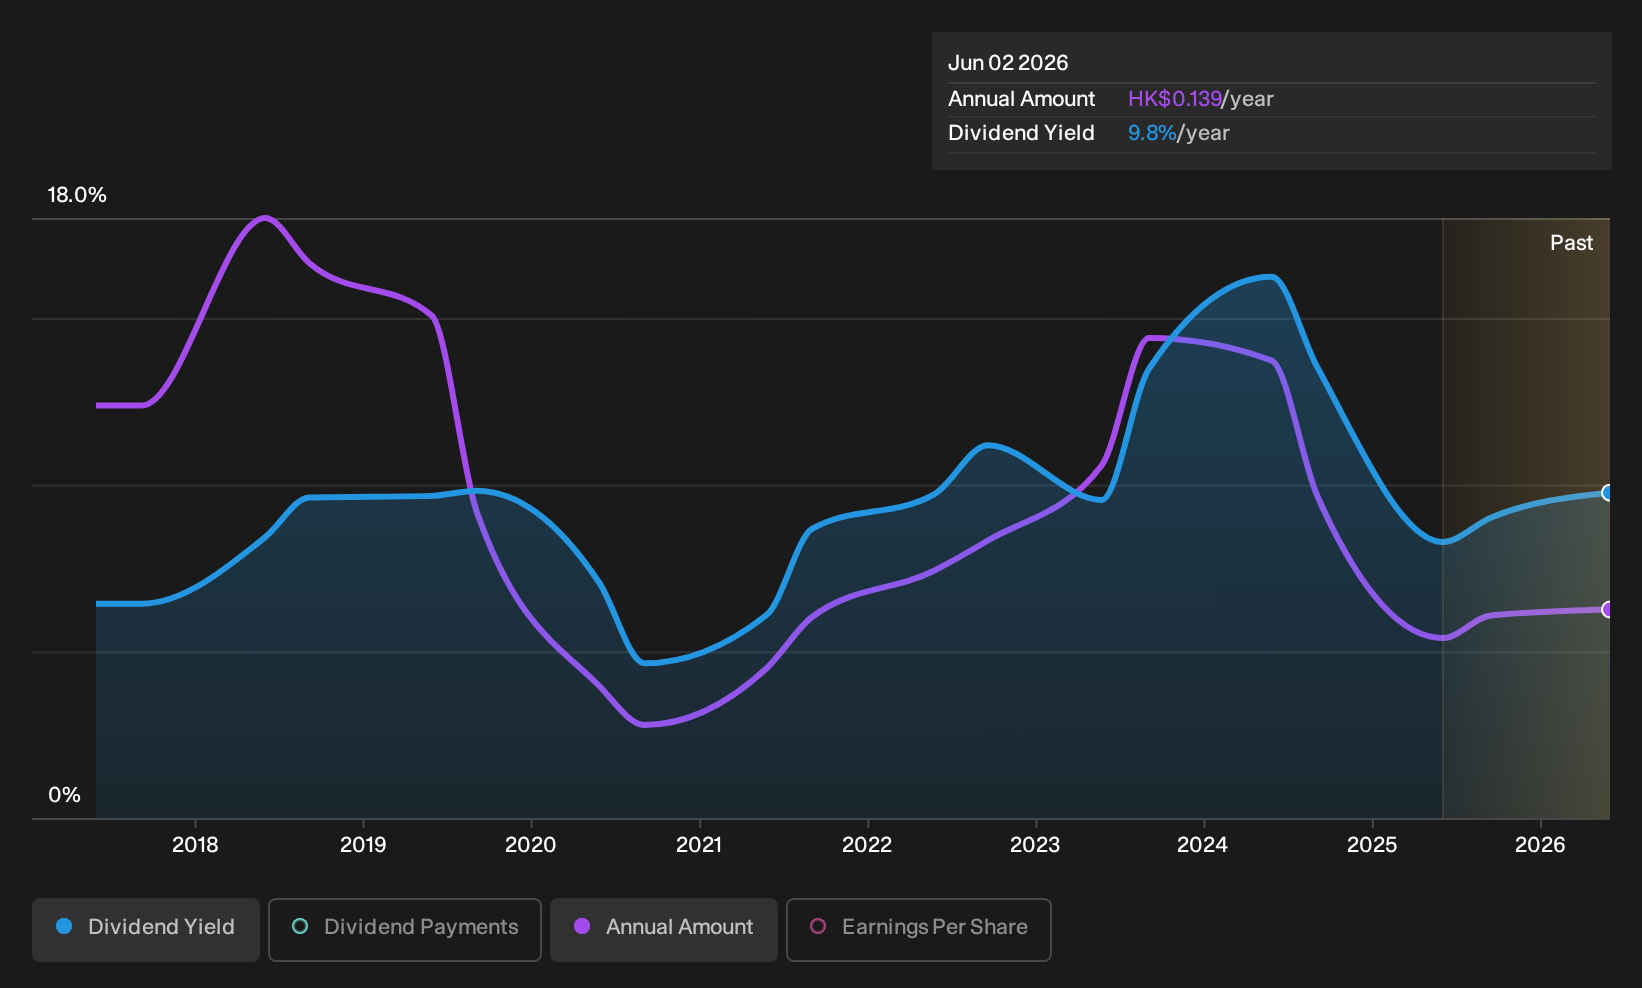Click the HK$0.139 annual amount value
The height and width of the screenshot is (988, 1642).
pos(1175,99)
